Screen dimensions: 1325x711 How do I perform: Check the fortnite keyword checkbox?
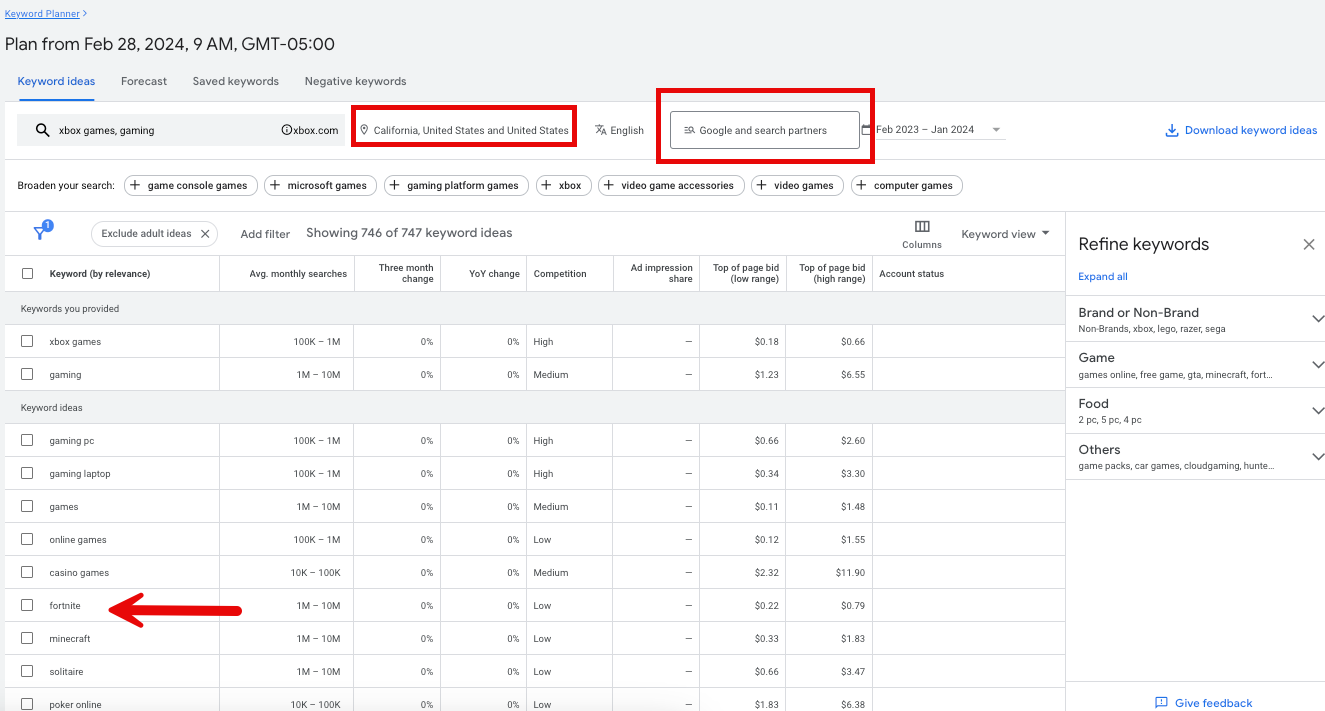coord(26,605)
